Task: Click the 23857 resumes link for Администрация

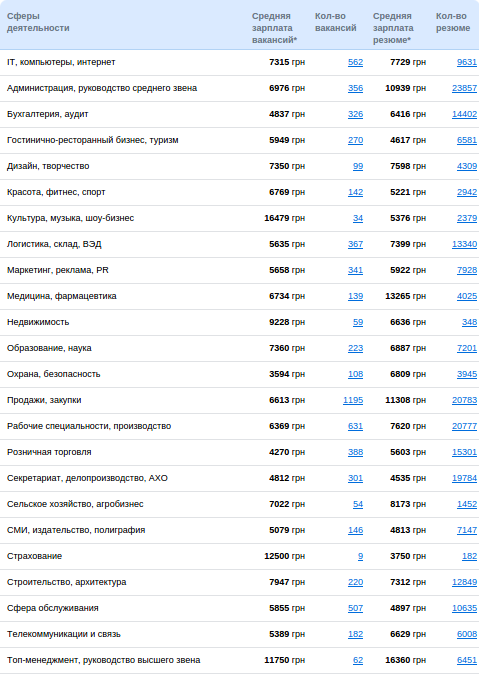Action: [464, 88]
